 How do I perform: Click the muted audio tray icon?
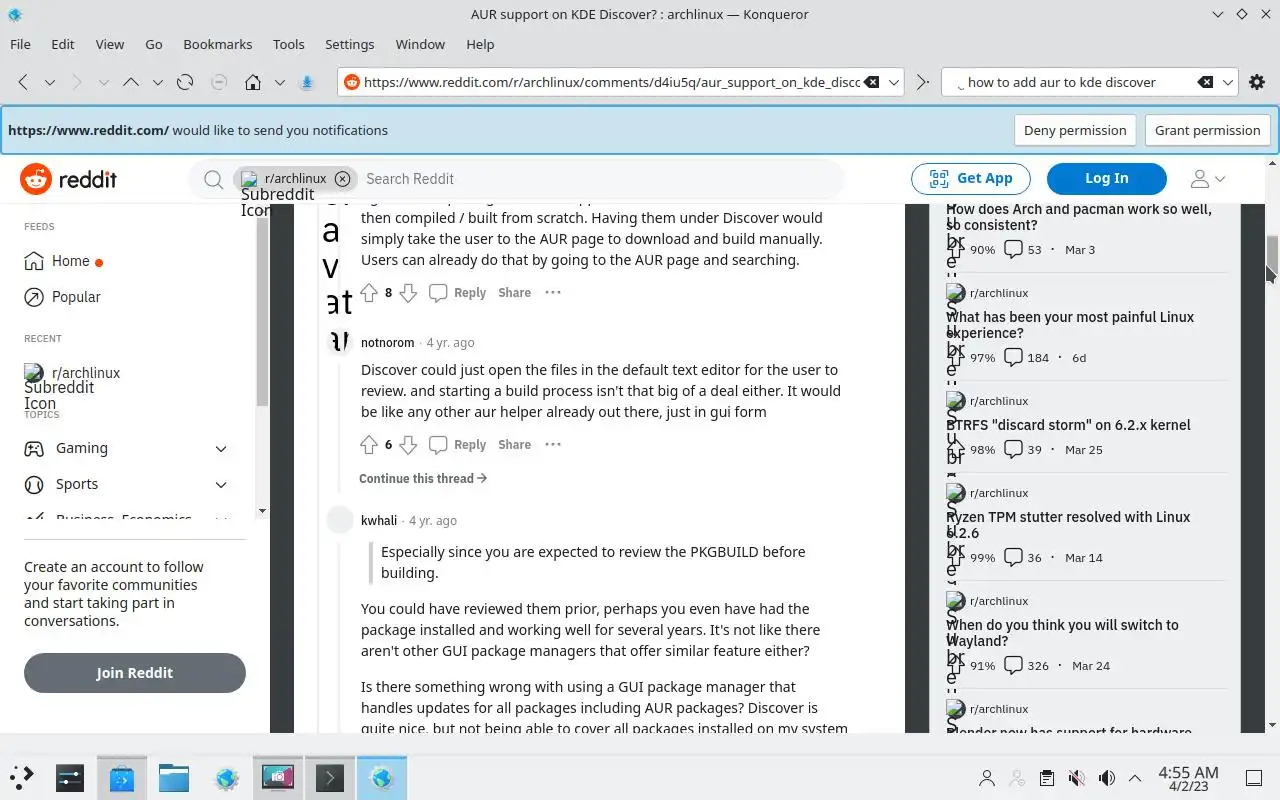pyautogui.click(x=1076, y=777)
